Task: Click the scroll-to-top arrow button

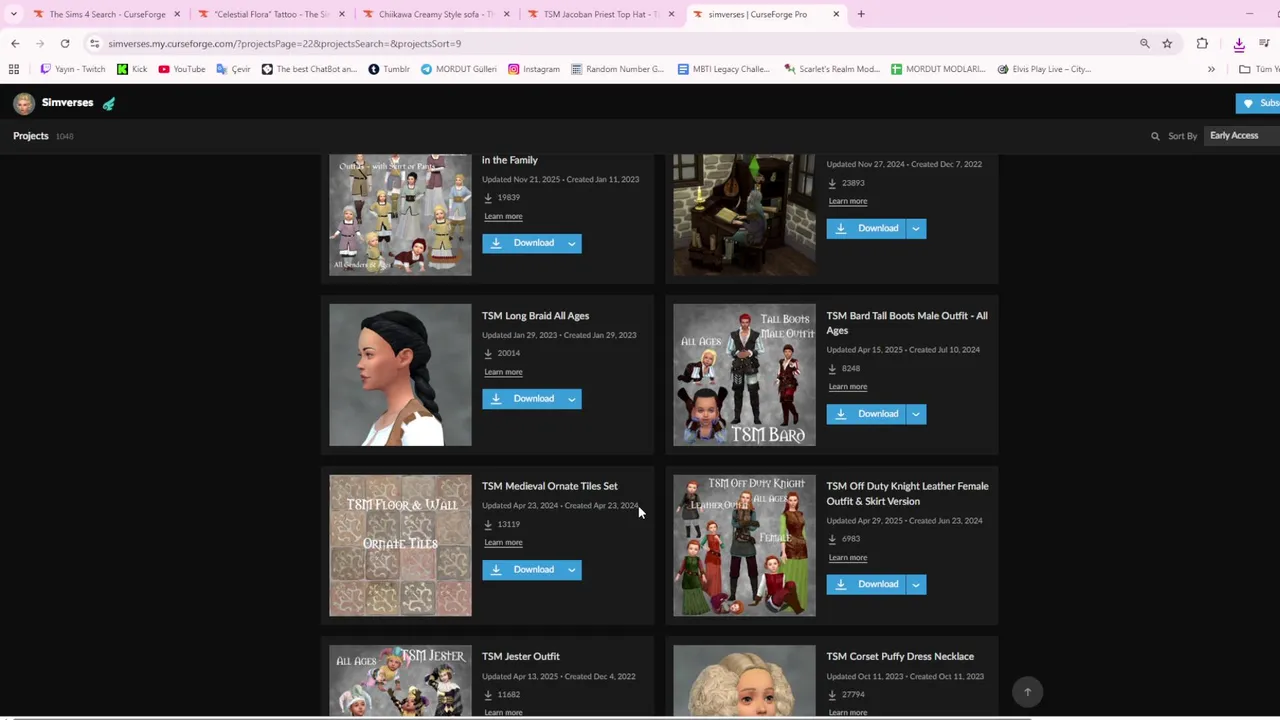Action: (x=1027, y=692)
